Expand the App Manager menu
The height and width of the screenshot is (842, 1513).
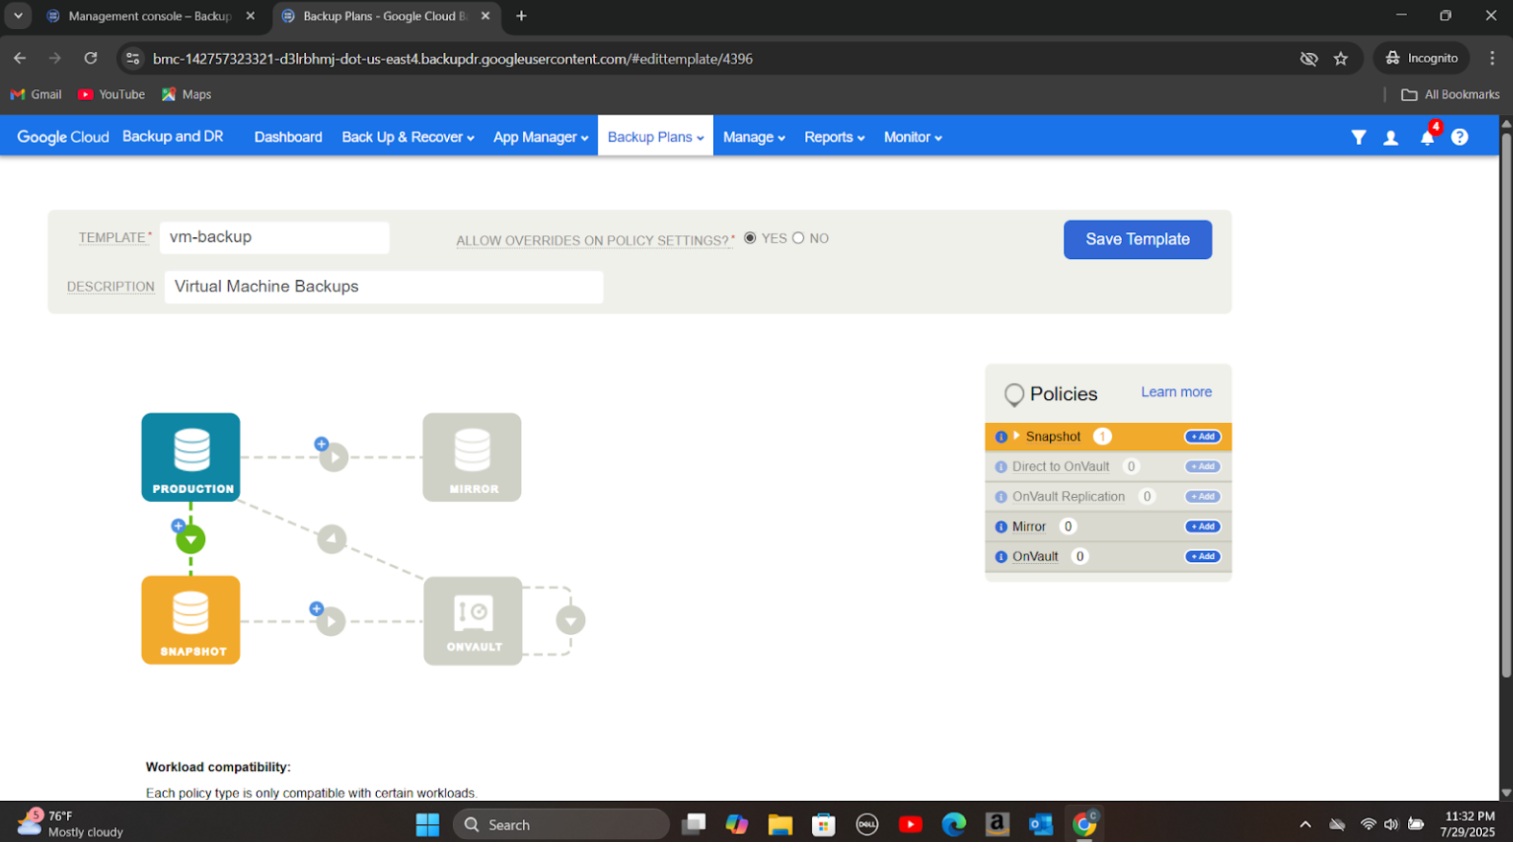[x=540, y=137]
